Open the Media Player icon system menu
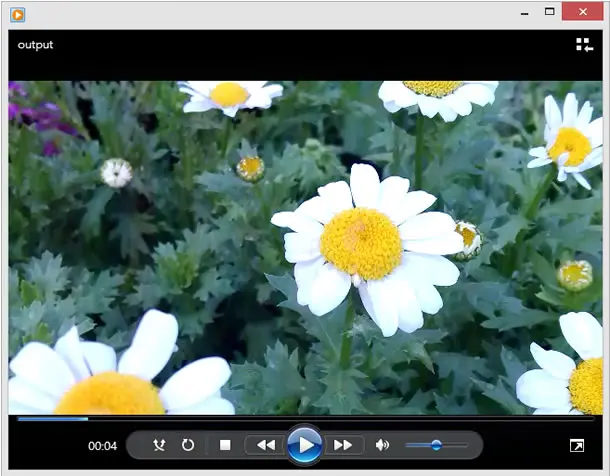Screen dimensions: 610x476 (18, 15)
